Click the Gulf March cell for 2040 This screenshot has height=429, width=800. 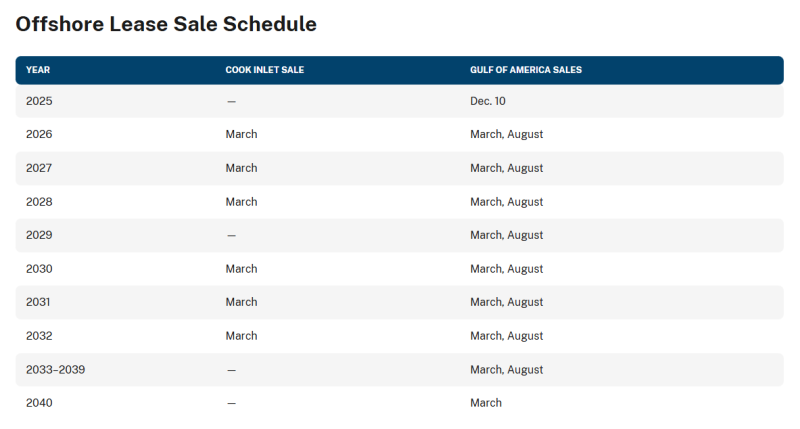click(x=486, y=403)
